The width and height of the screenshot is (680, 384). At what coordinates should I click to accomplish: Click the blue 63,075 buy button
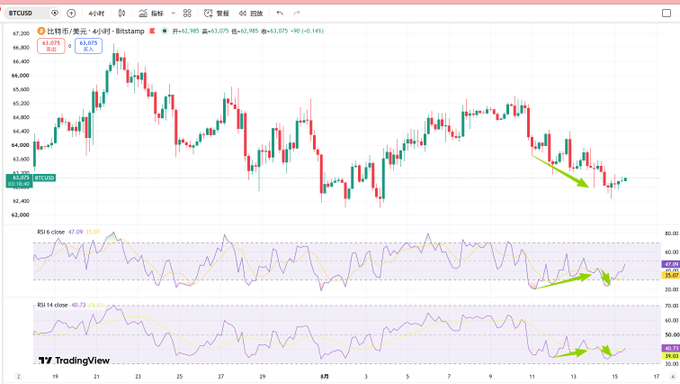click(88, 46)
